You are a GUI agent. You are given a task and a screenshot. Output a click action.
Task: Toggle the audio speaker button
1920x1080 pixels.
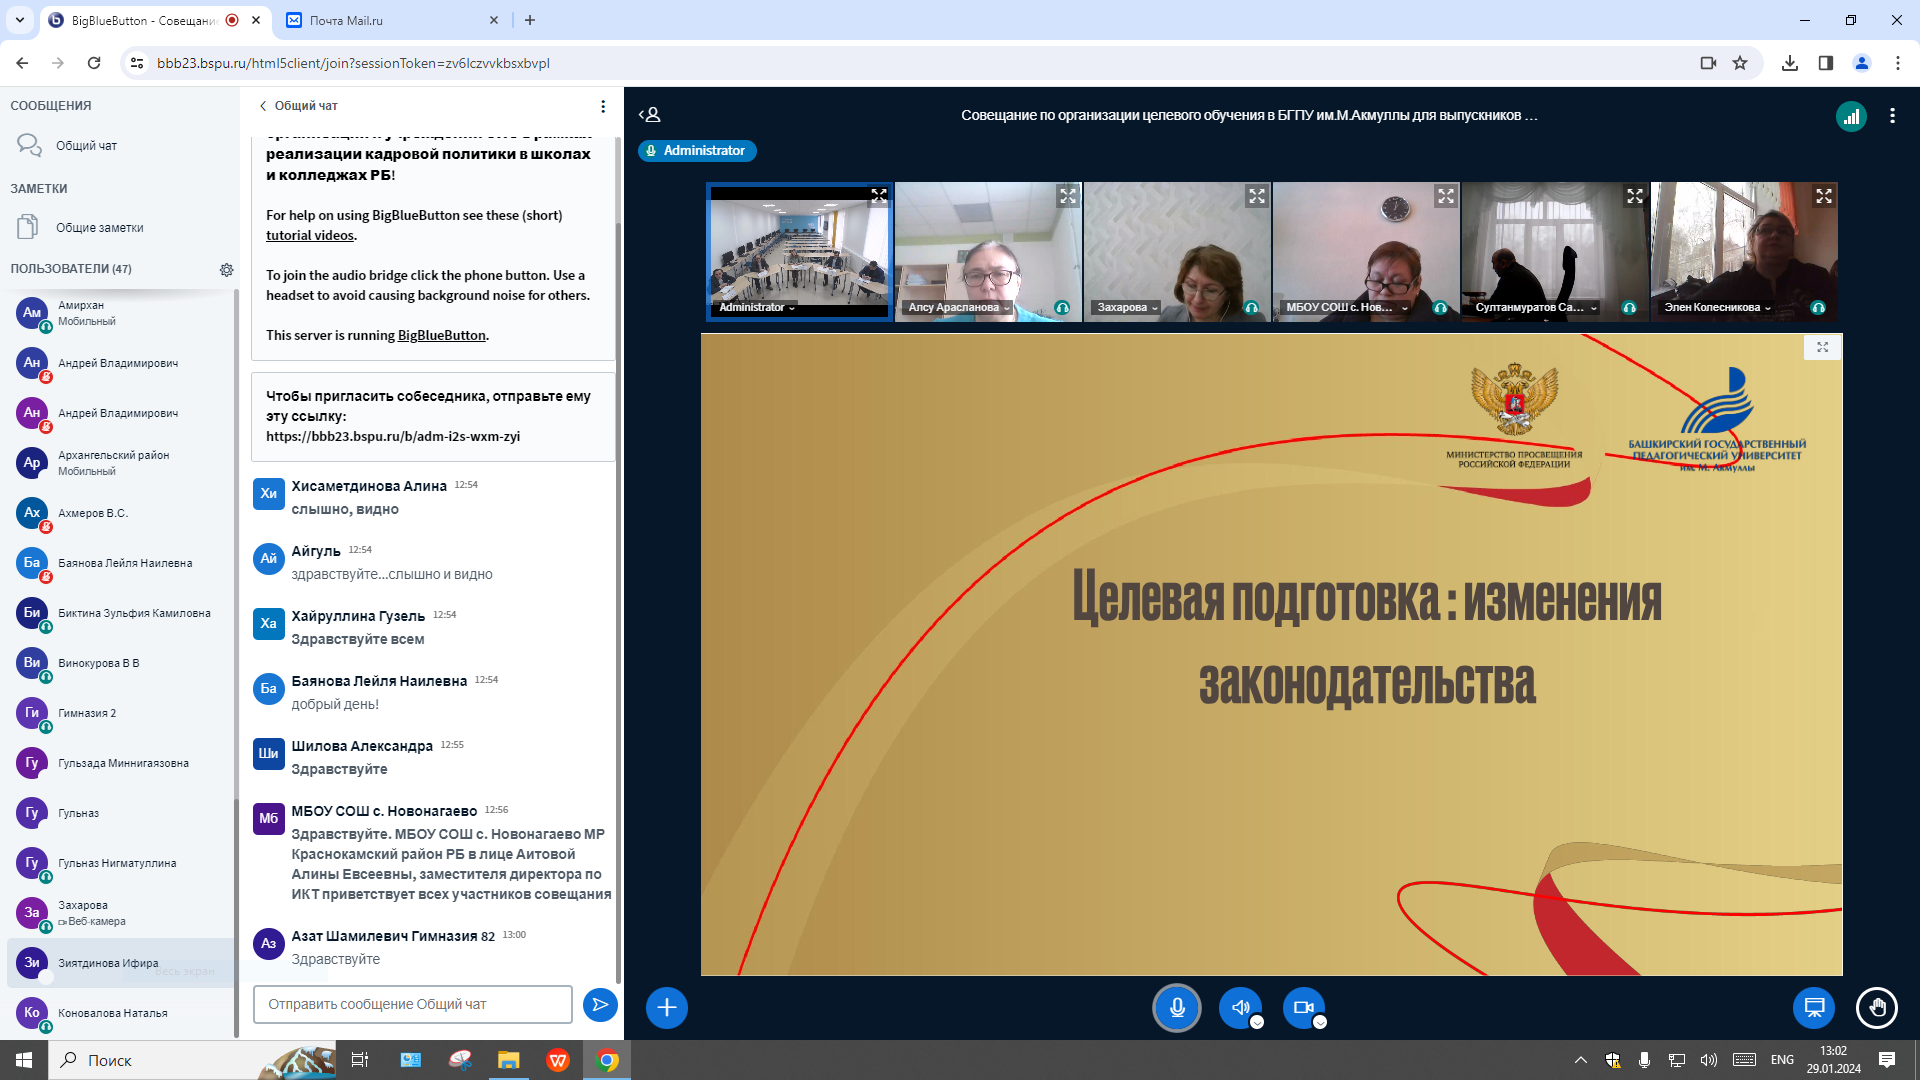point(1240,1007)
